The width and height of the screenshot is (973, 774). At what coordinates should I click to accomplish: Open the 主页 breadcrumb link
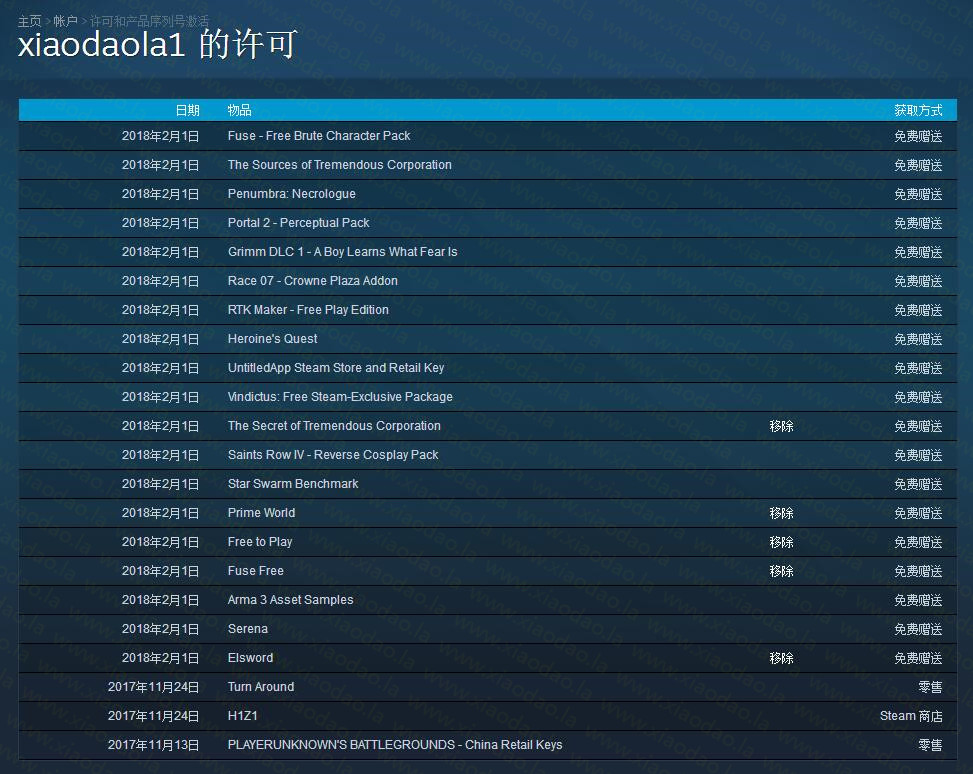click(29, 21)
